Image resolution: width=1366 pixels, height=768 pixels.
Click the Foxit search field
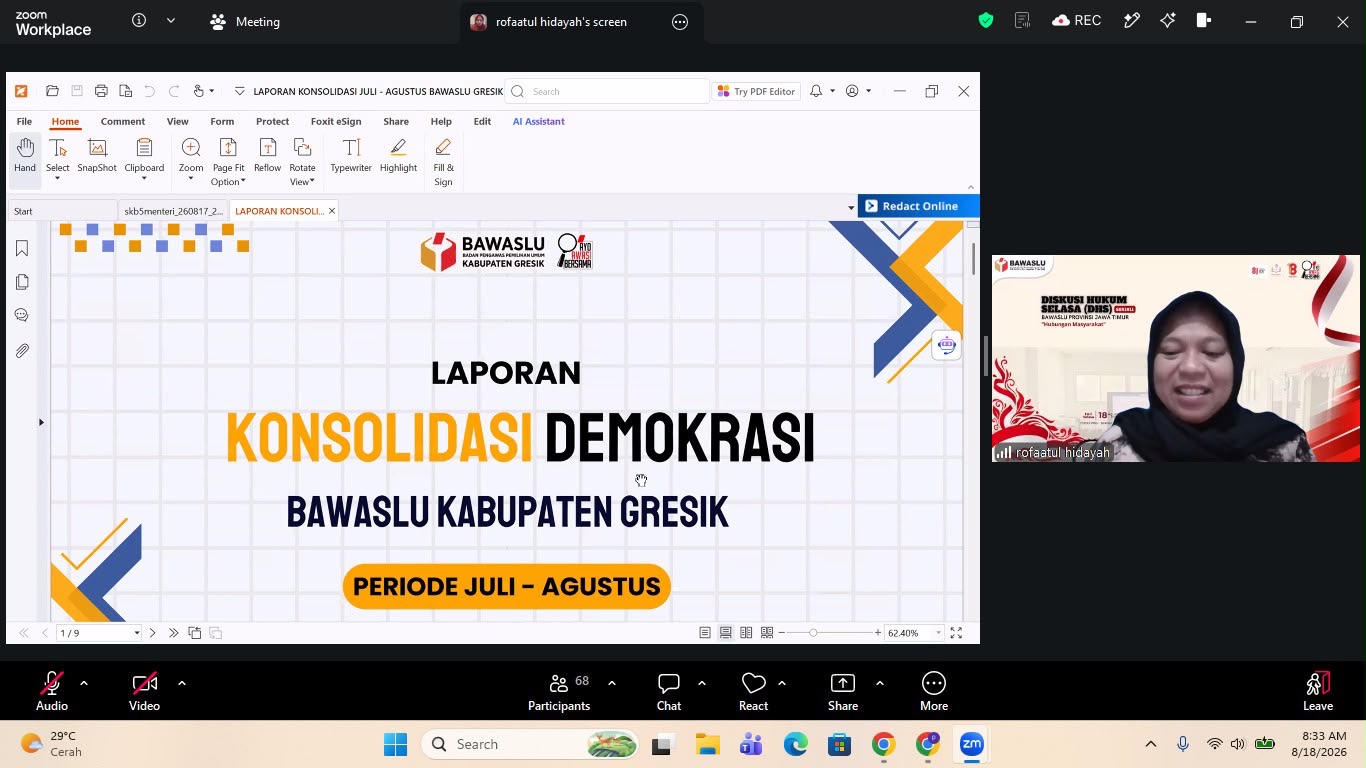pyautogui.click(x=608, y=91)
